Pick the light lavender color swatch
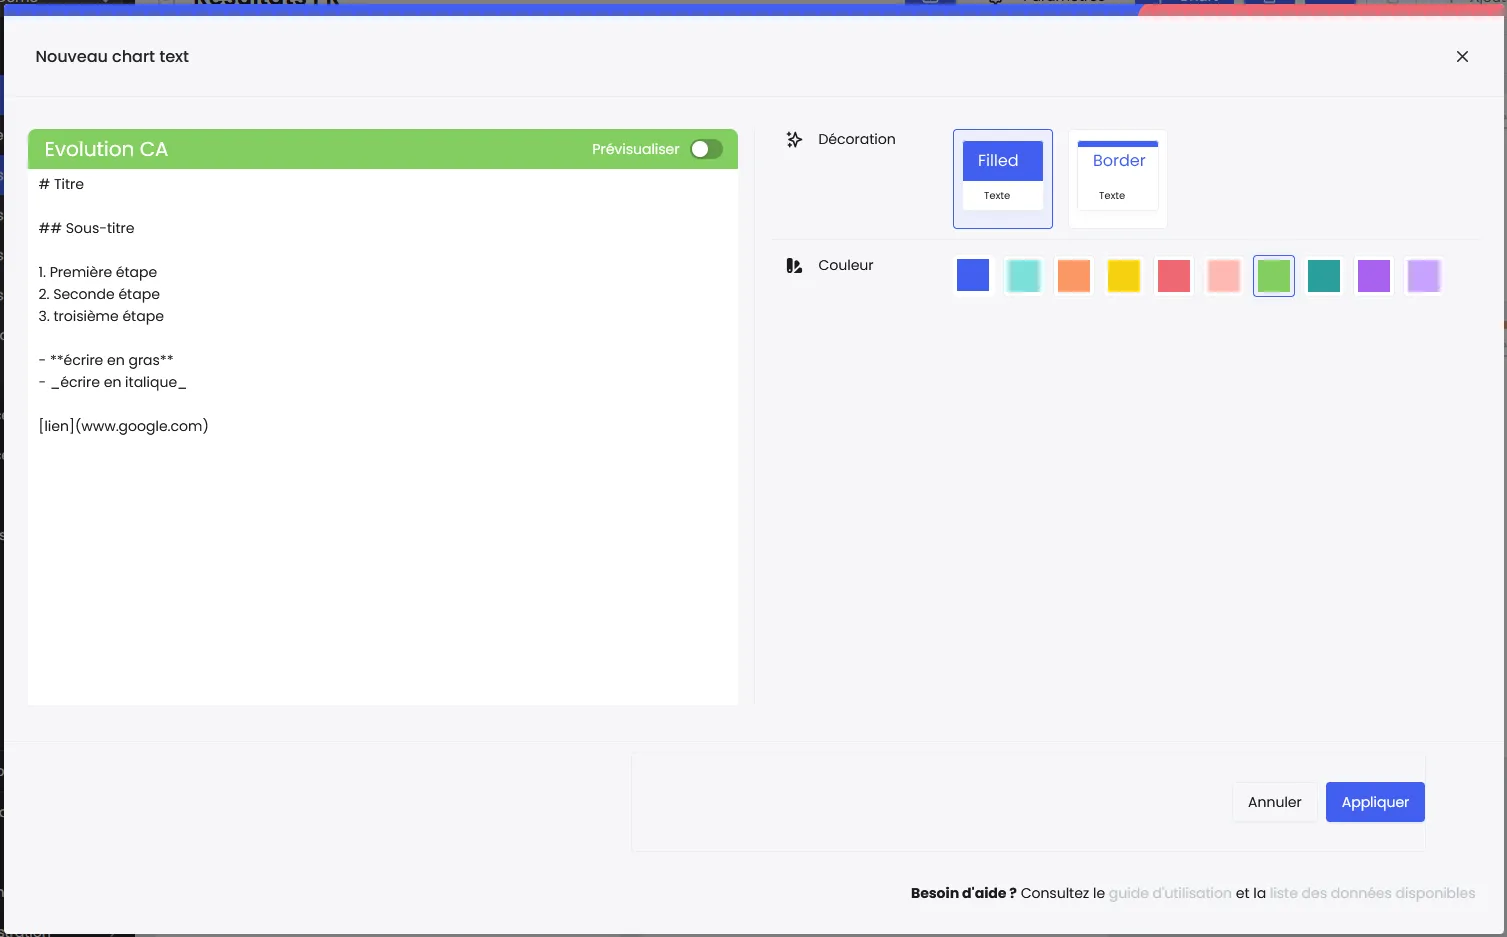This screenshot has height=937, width=1507. pyautogui.click(x=1423, y=275)
